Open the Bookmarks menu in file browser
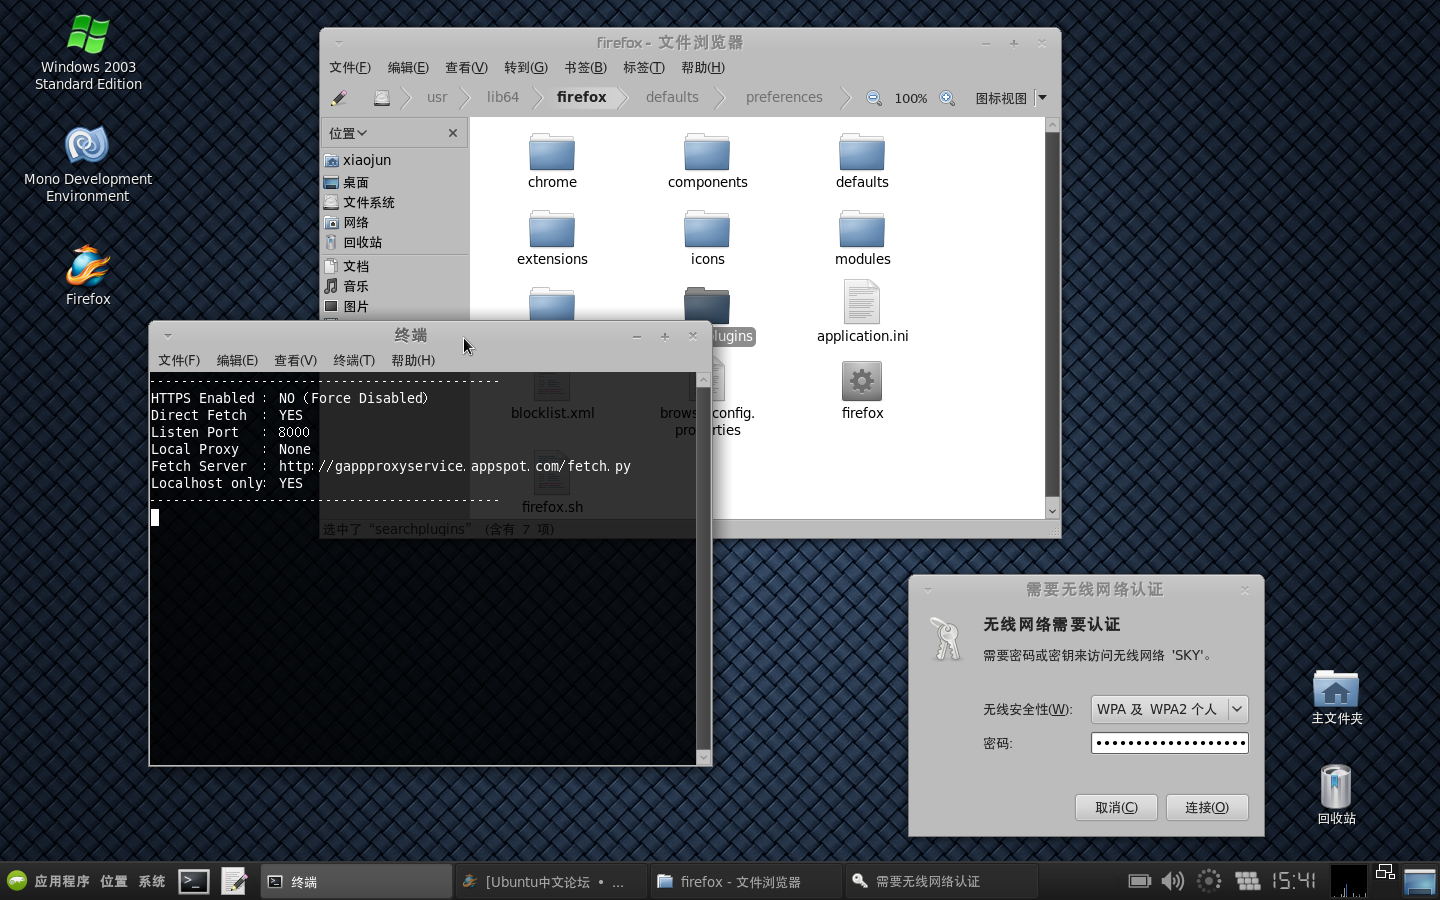This screenshot has height=900, width=1440. pos(585,68)
